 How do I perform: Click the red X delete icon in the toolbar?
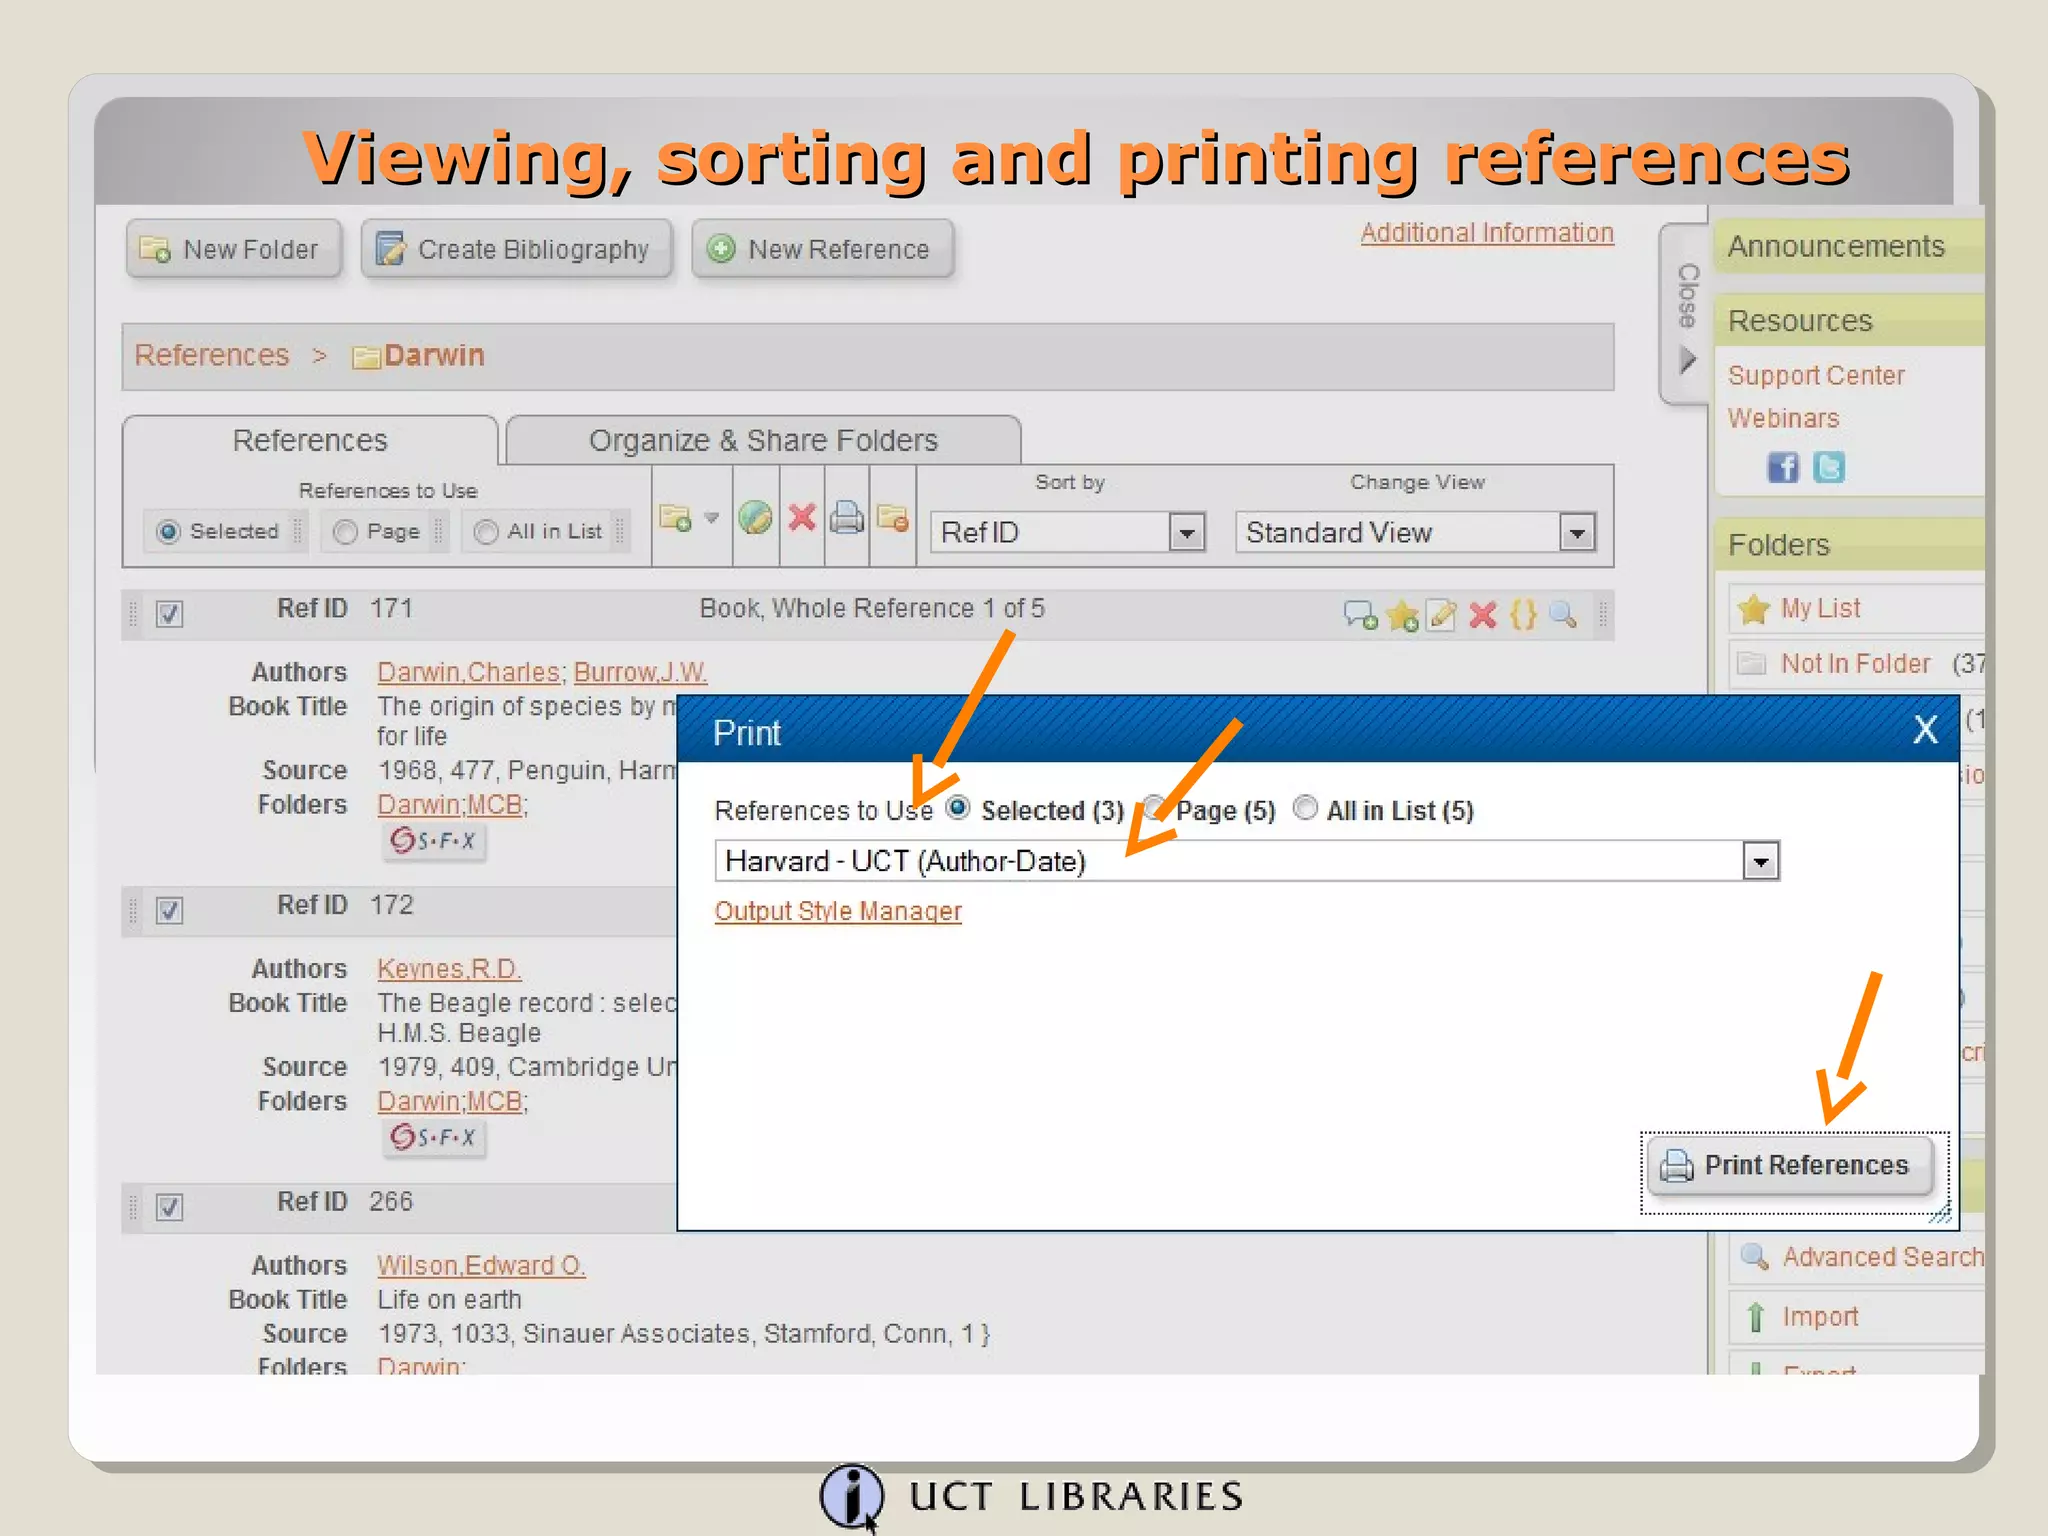(801, 517)
